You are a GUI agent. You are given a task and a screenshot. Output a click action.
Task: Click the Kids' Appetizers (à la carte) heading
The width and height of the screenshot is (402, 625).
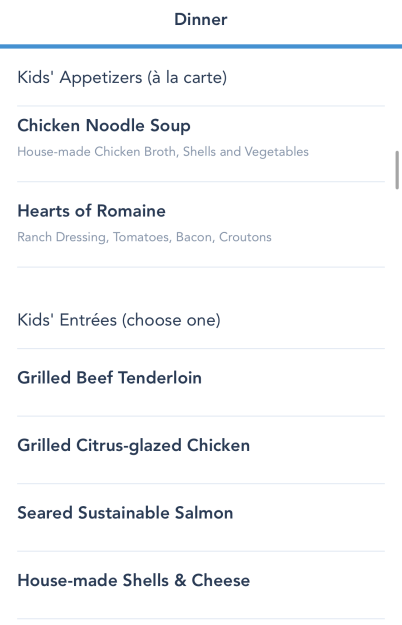click(122, 77)
